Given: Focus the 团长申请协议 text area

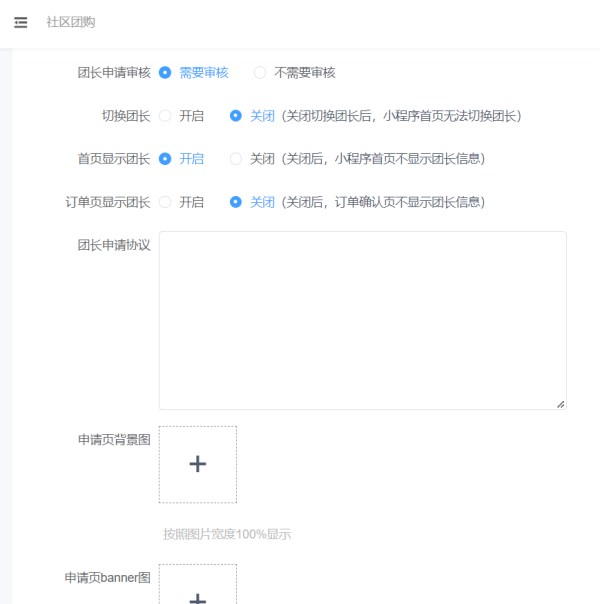Looking at the screenshot, I should coord(362,320).
